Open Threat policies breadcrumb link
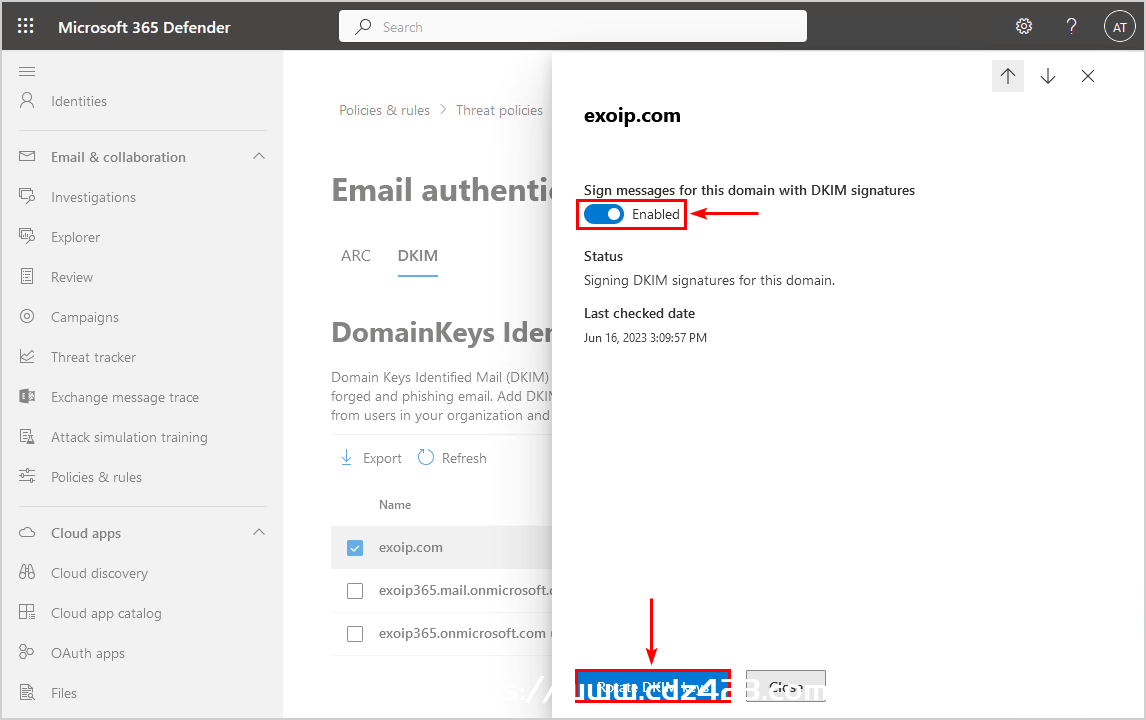The image size is (1146, 720). [x=499, y=110]
